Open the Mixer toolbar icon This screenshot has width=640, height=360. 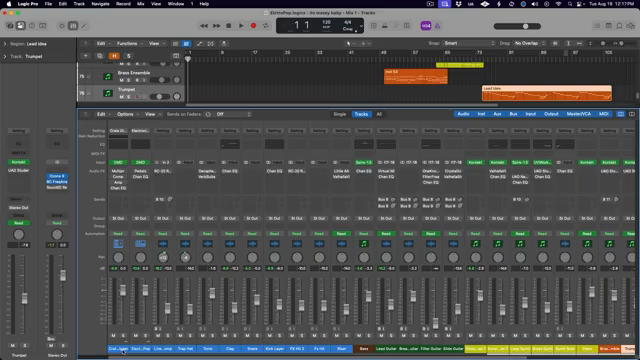73,26
